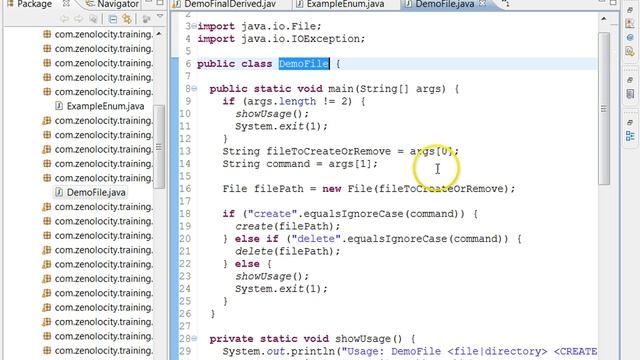Click the Forward arrow in Package Explorer toolbar

(x=78, y=19)
